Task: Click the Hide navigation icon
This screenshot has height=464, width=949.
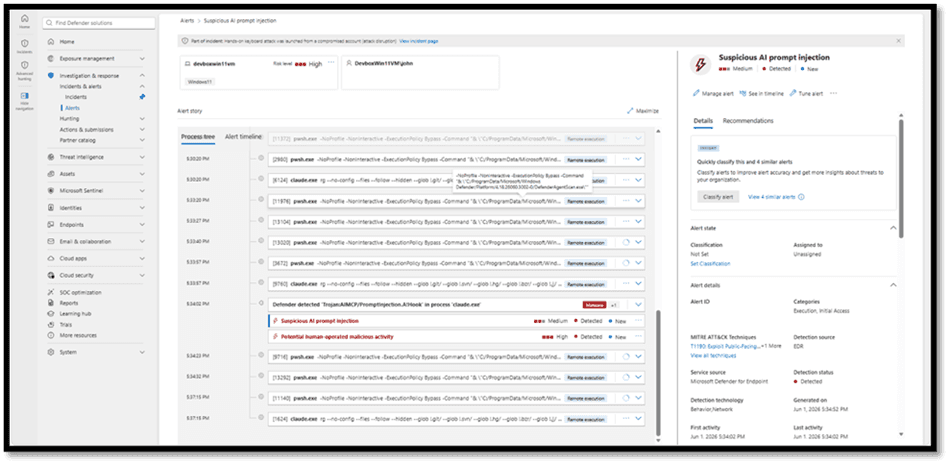Action: point(24,100)
